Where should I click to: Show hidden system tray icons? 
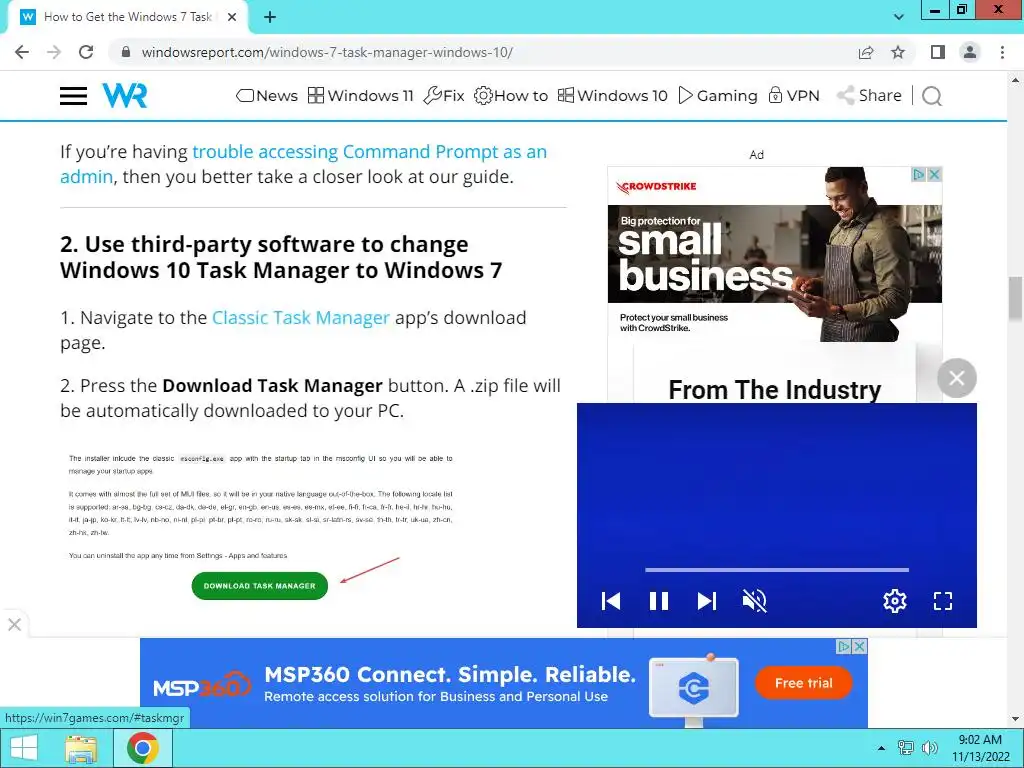(x=881, y=748)
